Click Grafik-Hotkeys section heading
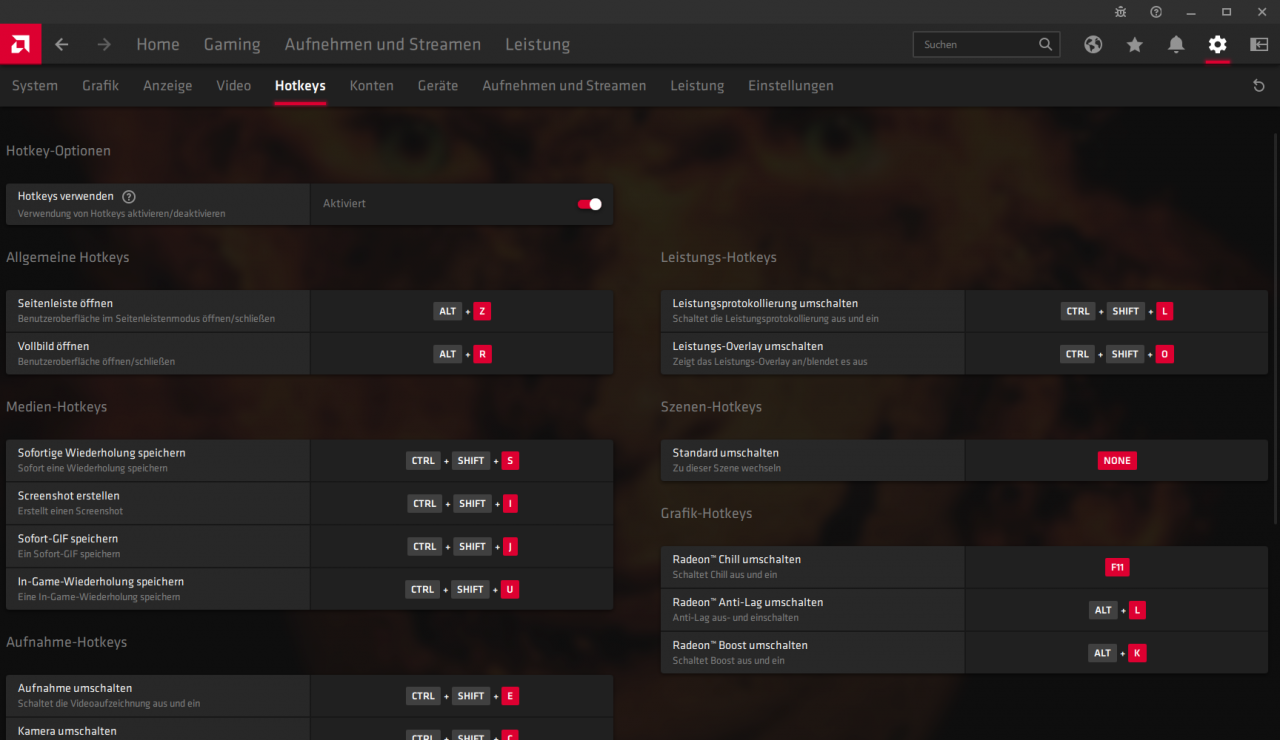The image size is (1280, 740). 706,513
